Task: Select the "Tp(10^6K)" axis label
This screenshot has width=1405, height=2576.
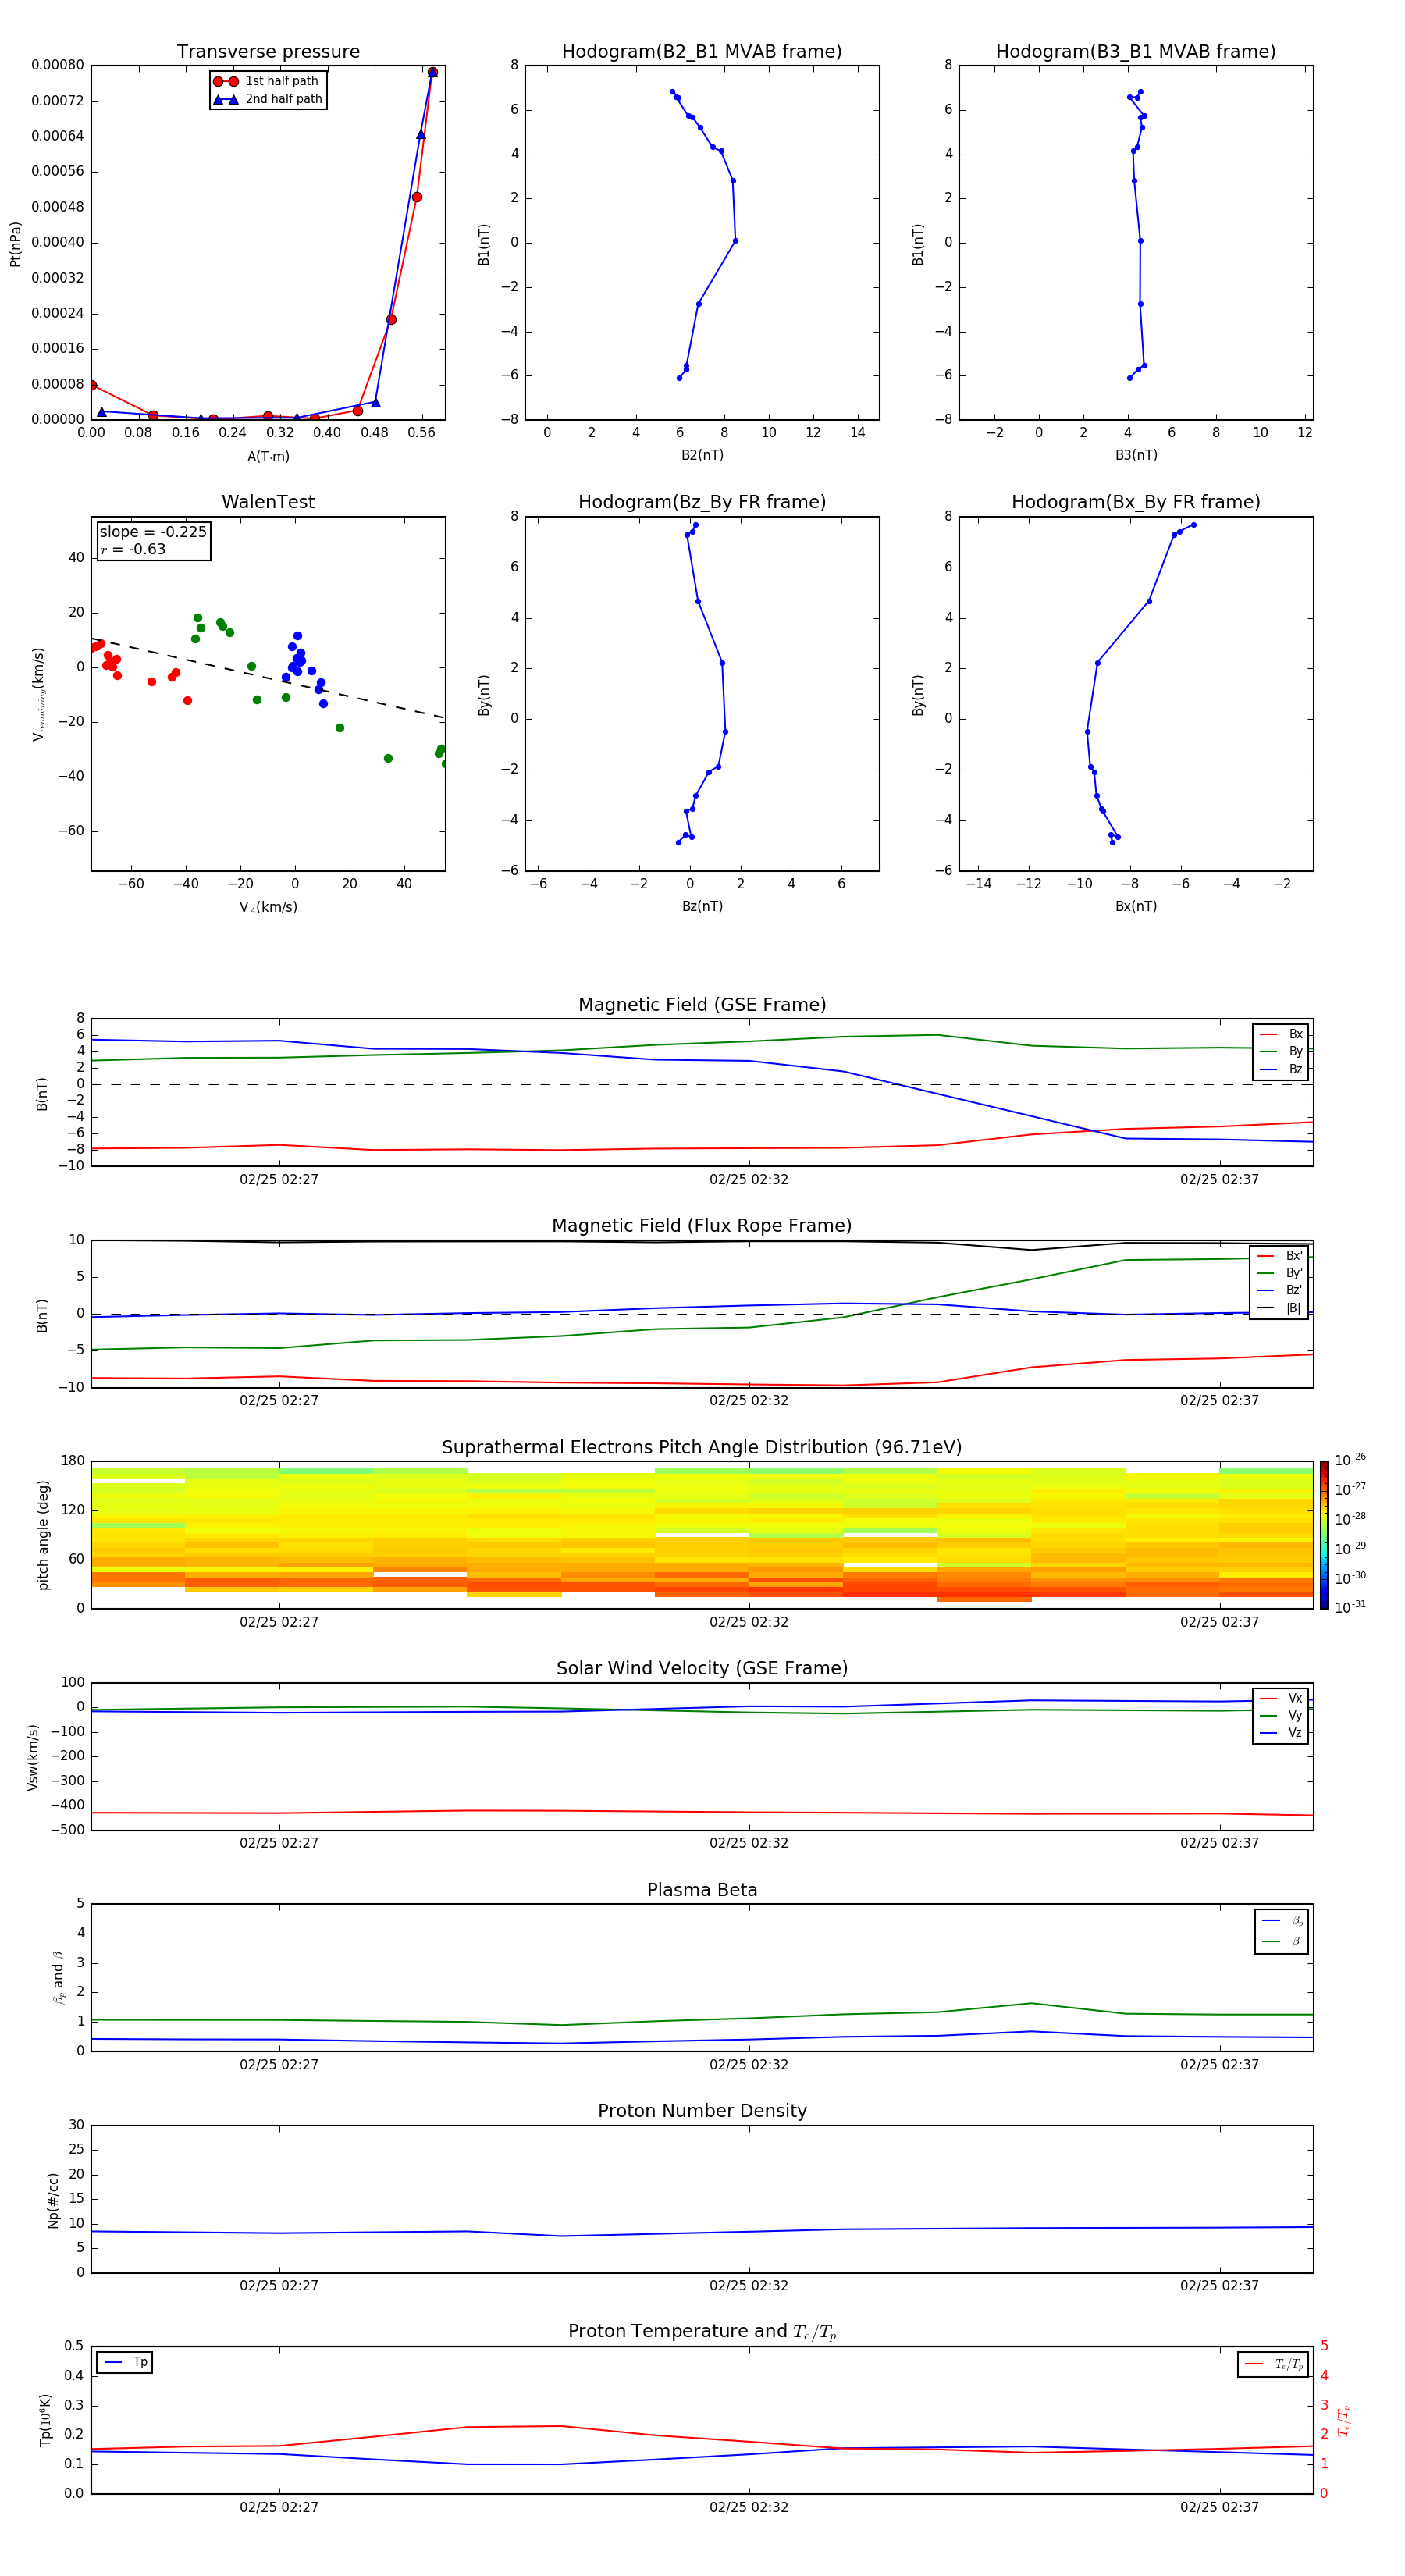Action: pyautogui.click(x=45, y=2420)
